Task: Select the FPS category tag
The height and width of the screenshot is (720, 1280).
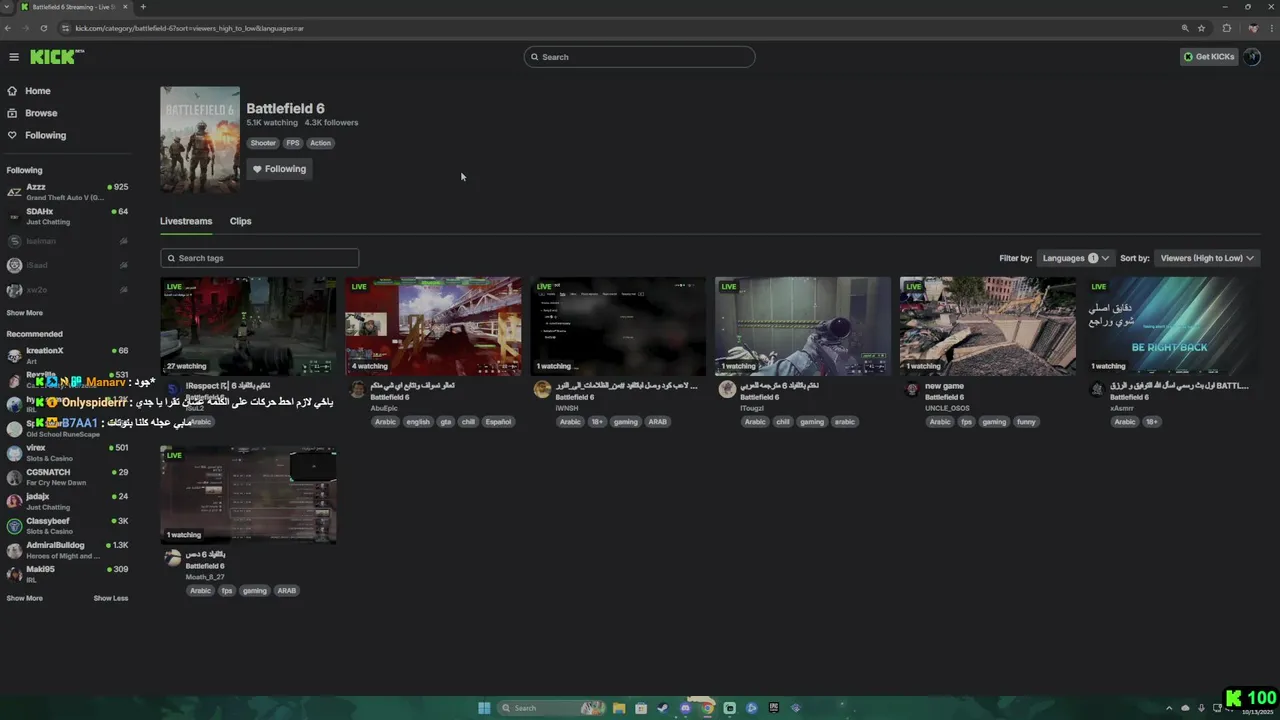Action: (x=293, y=143)
